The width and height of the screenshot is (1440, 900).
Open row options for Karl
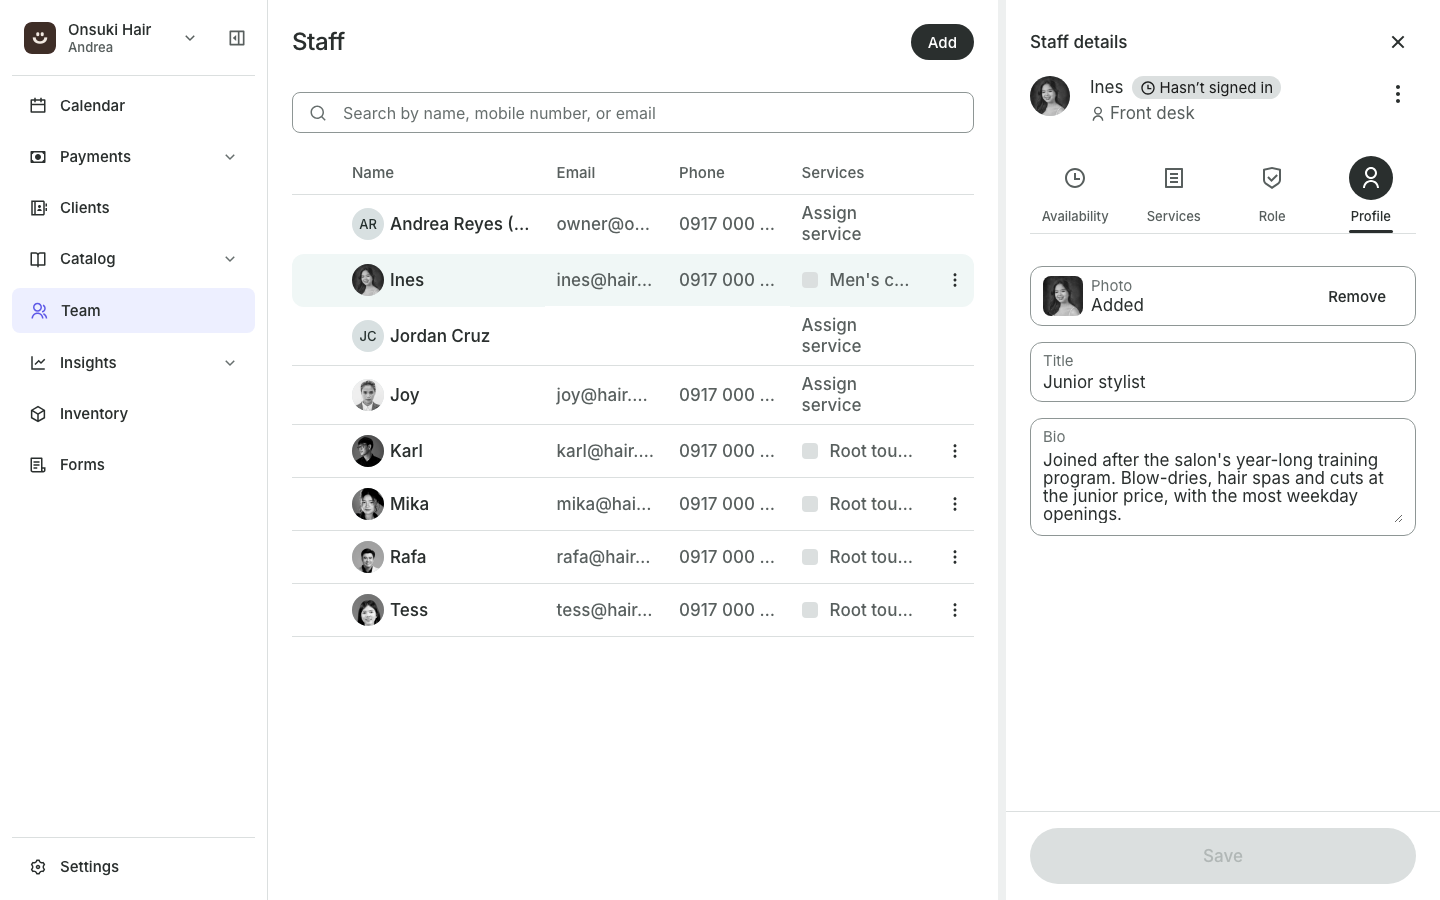point(955,451)
